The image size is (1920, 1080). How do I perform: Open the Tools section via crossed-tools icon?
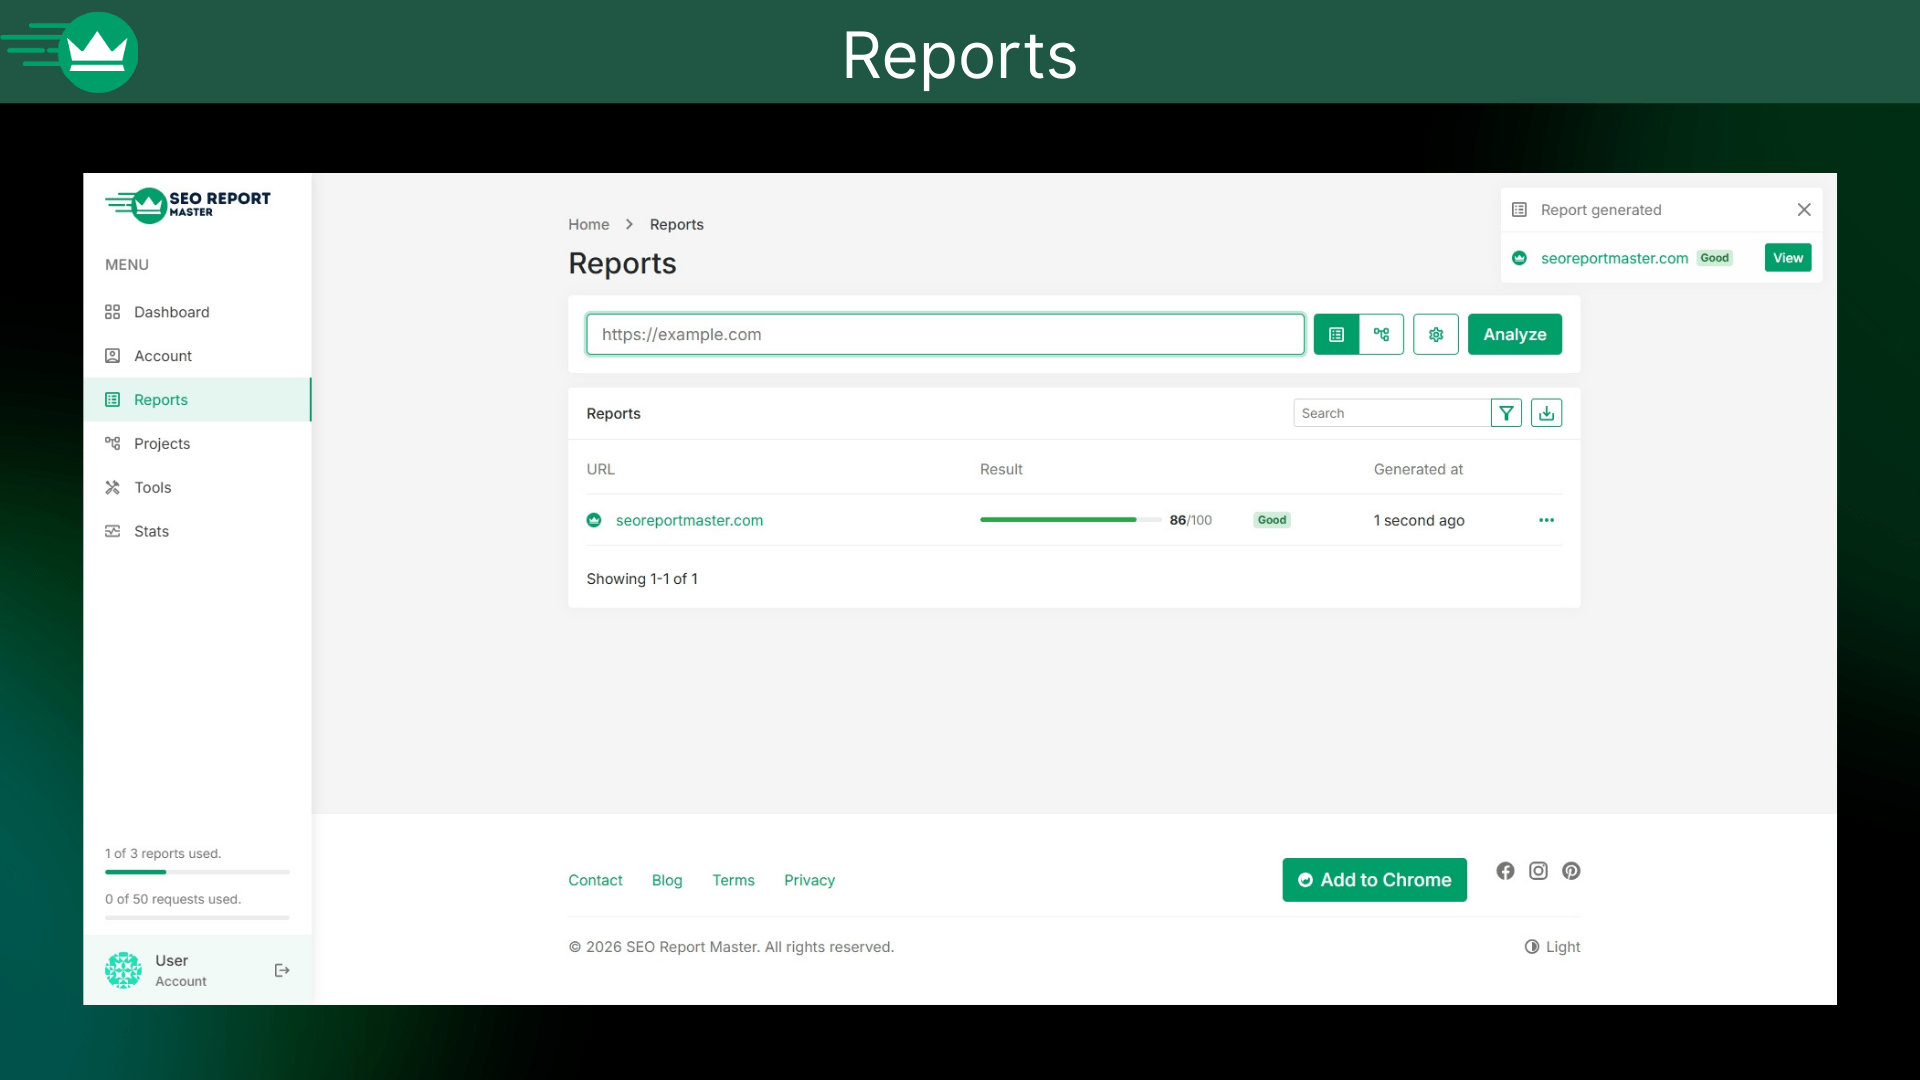tap(113, 487)
